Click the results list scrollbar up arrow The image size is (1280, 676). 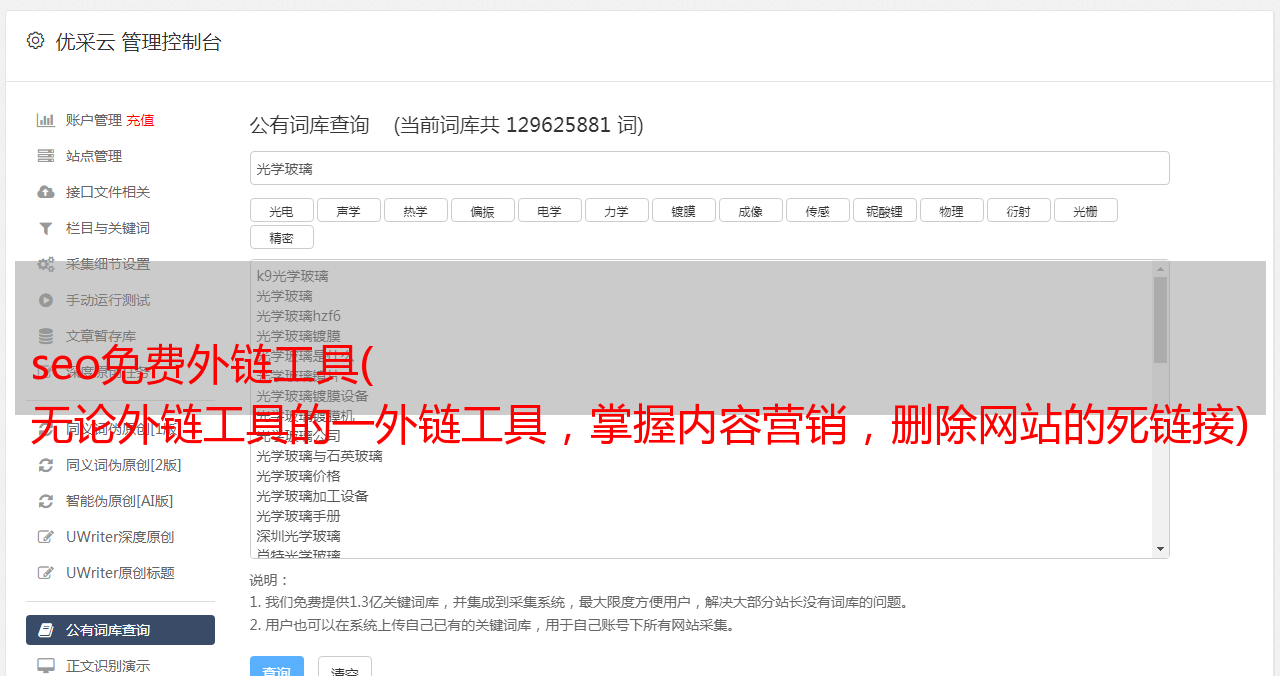coord(1160,269)
